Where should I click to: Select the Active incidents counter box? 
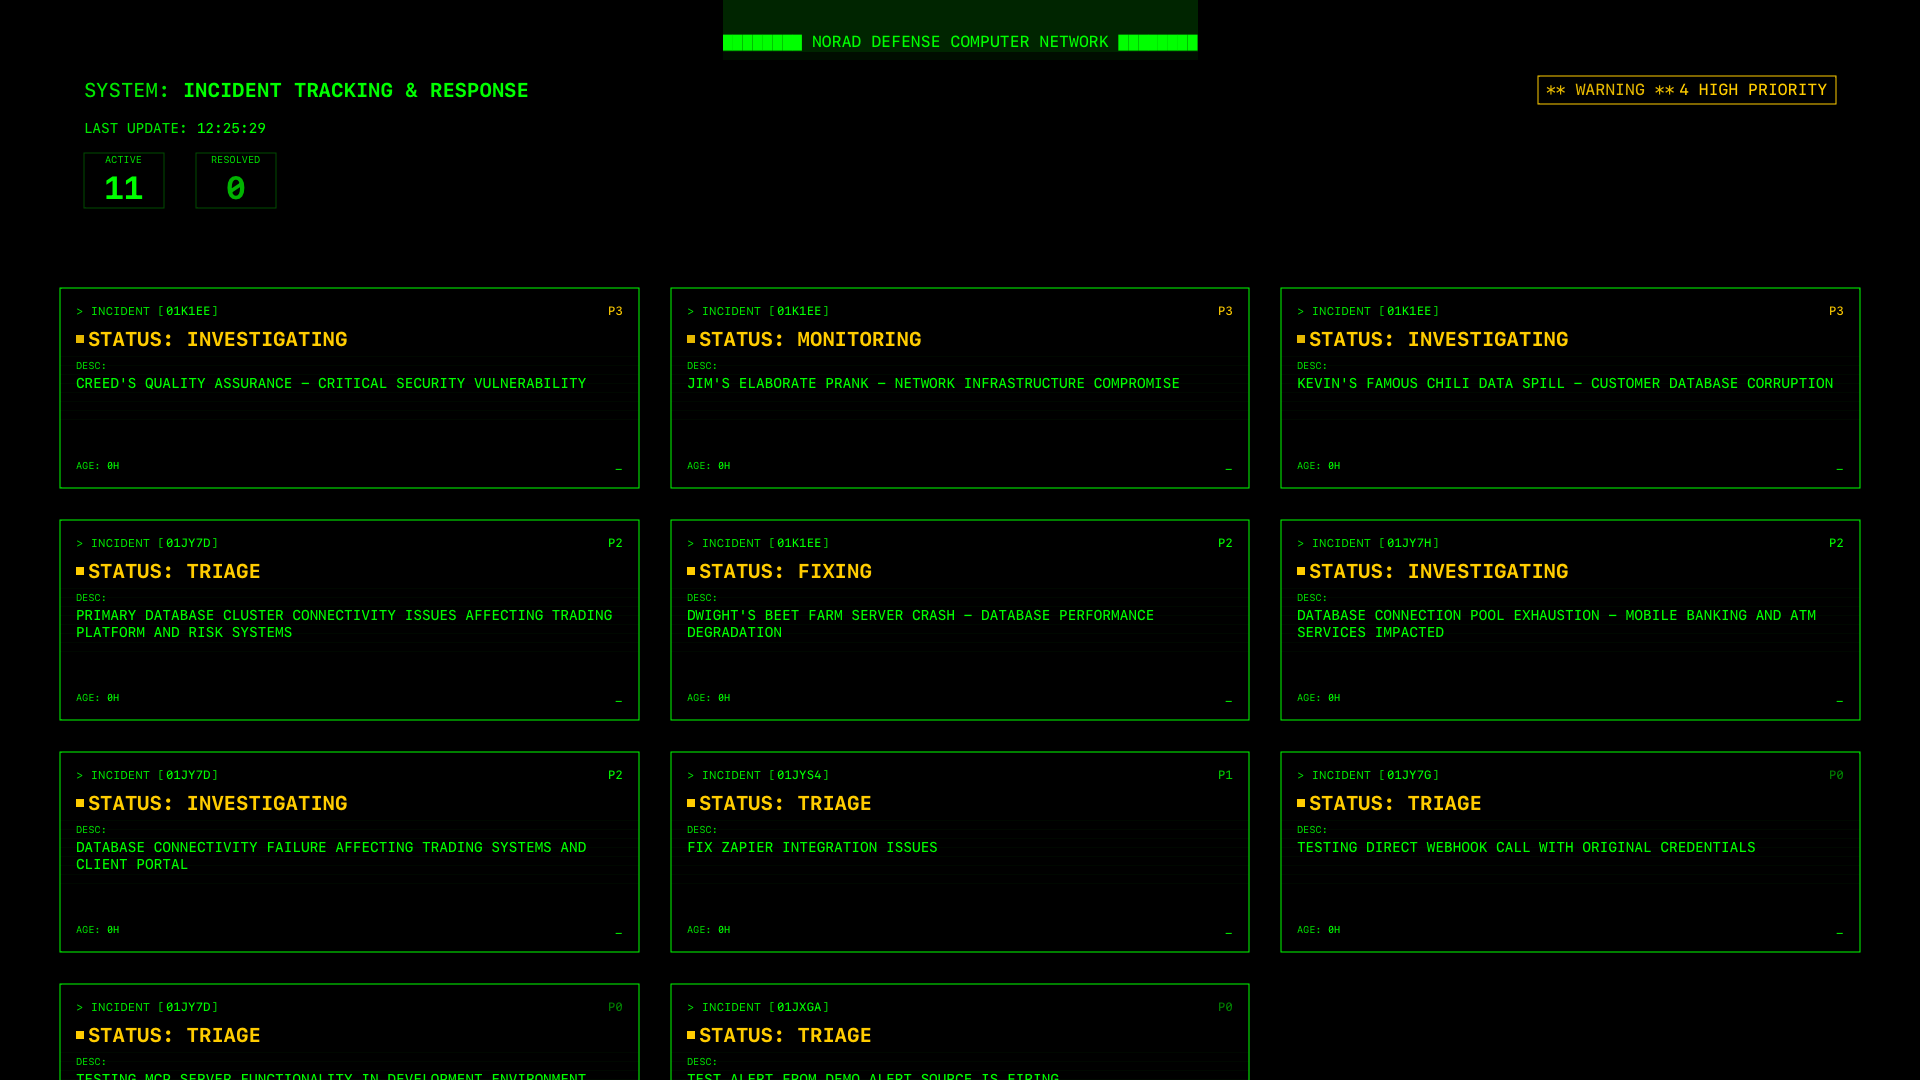124,180
